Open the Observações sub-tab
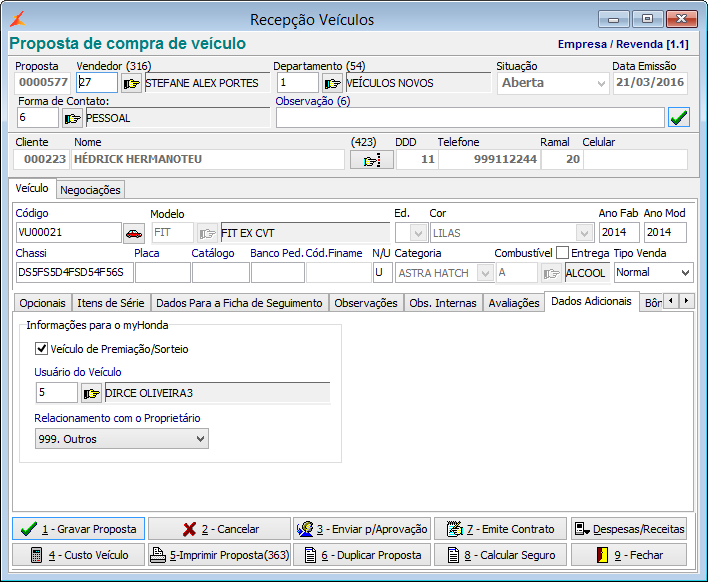 click(366, 303)
